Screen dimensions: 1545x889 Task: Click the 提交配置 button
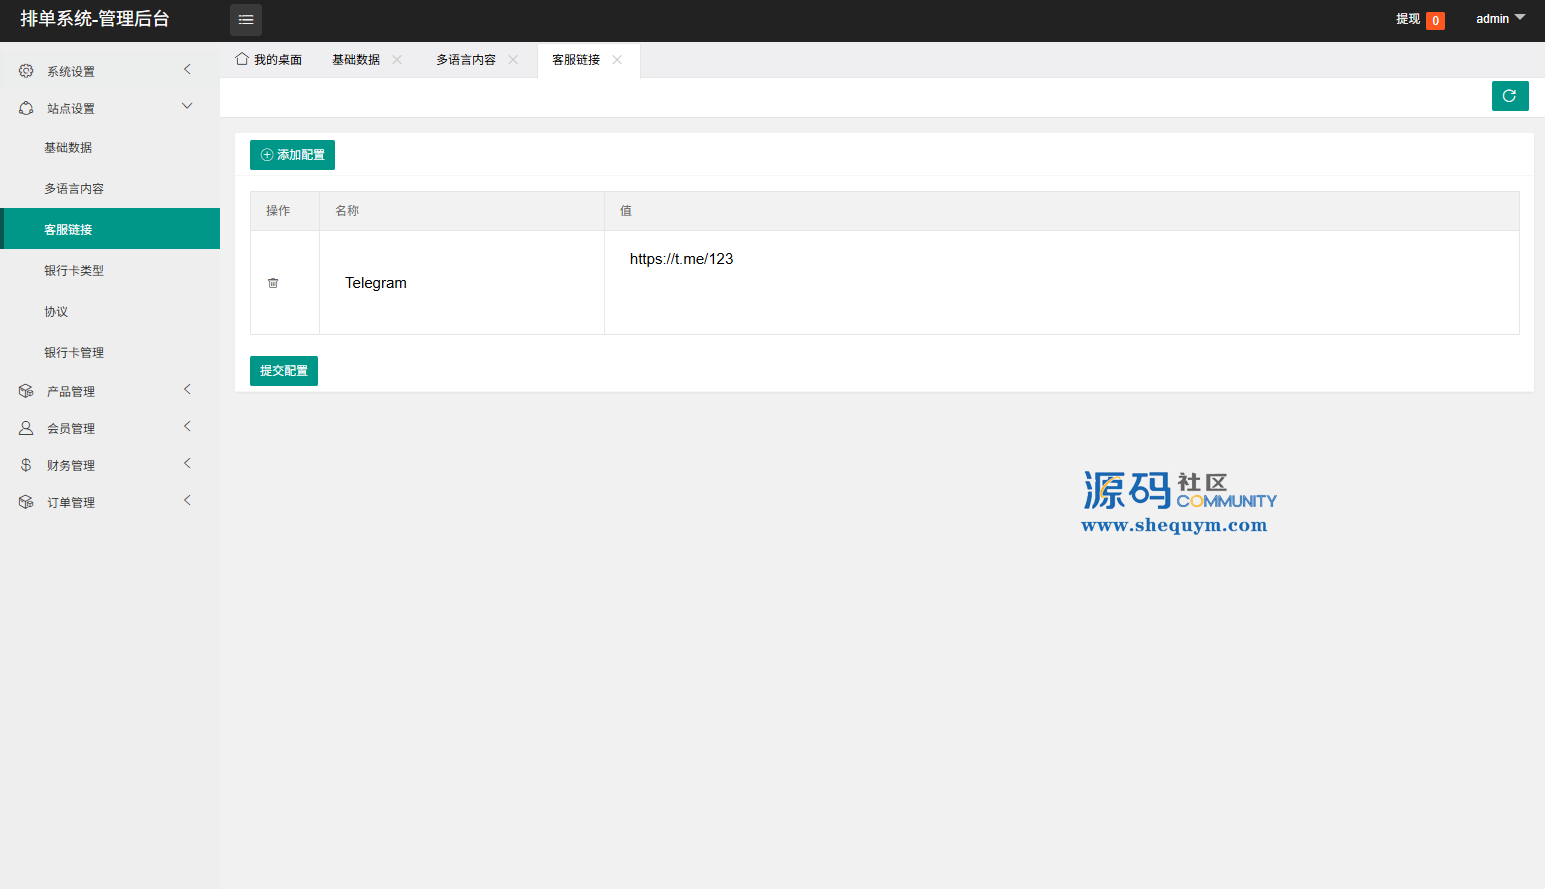tap(284, 371)
